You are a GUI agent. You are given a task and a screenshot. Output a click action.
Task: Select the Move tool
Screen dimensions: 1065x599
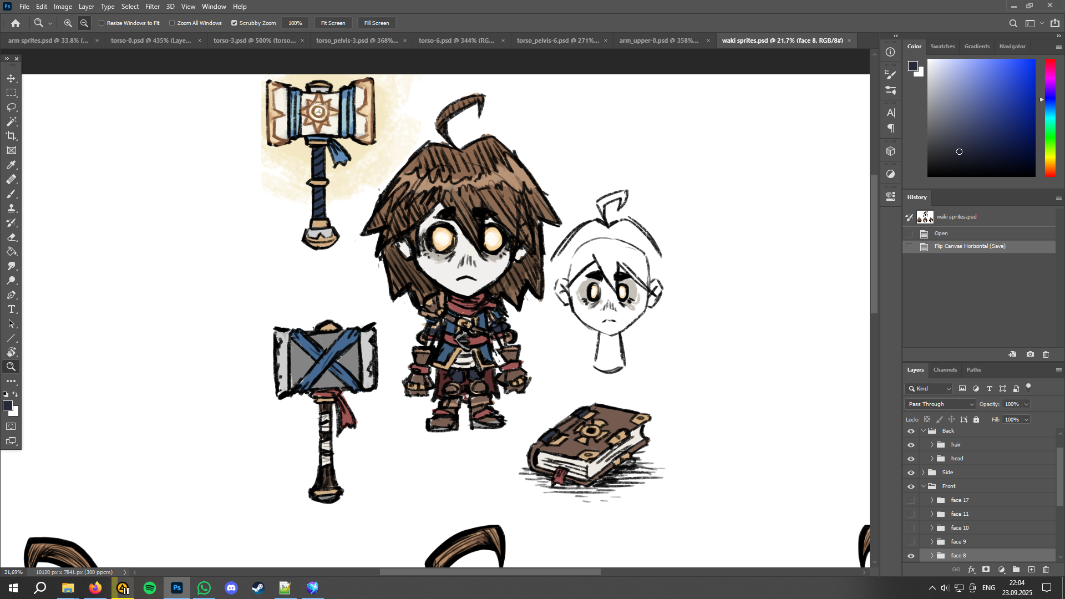(x=12, y=78)
